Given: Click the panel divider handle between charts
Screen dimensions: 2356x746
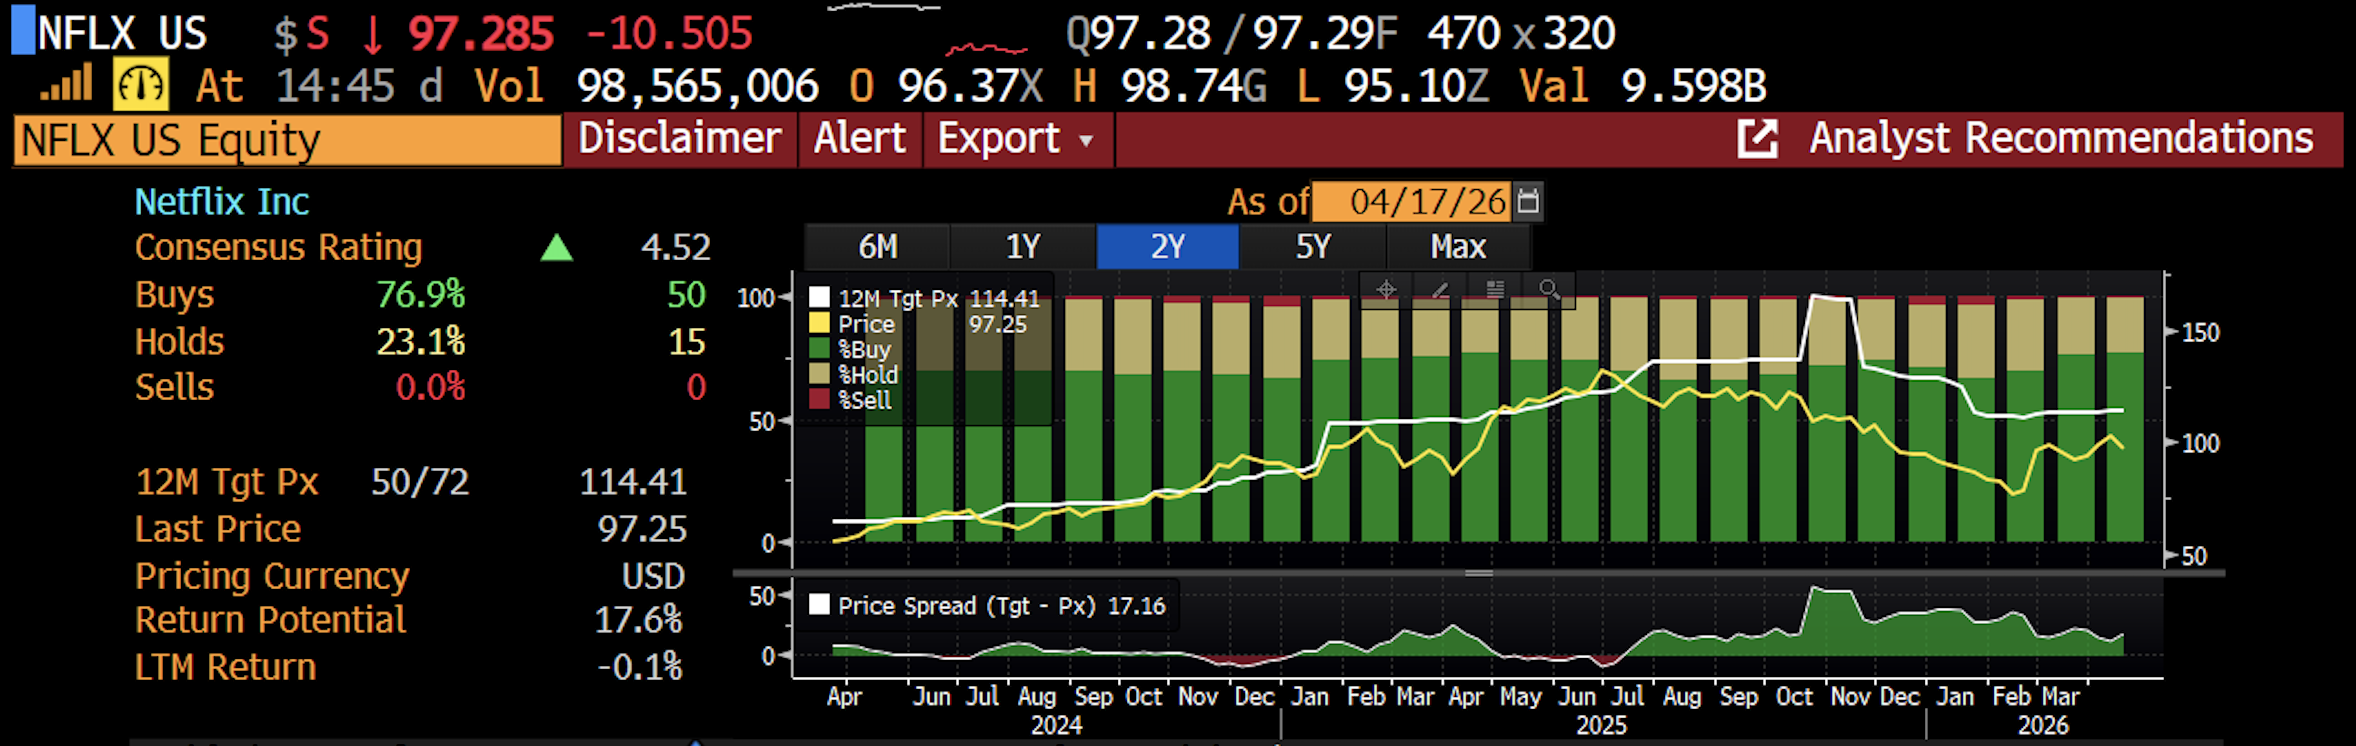Looking at the screenshot, I should point(1479,573).
